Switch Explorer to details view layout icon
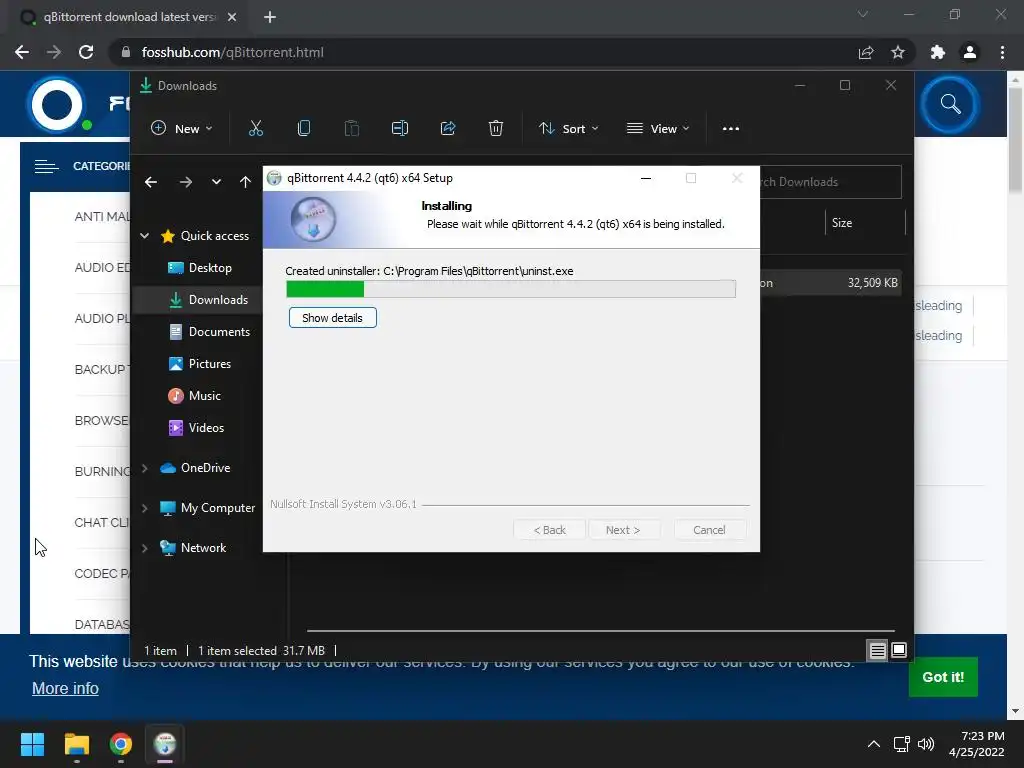This screenshot has height=768, width=1024. pyautogui.click(x=877, y=650)
